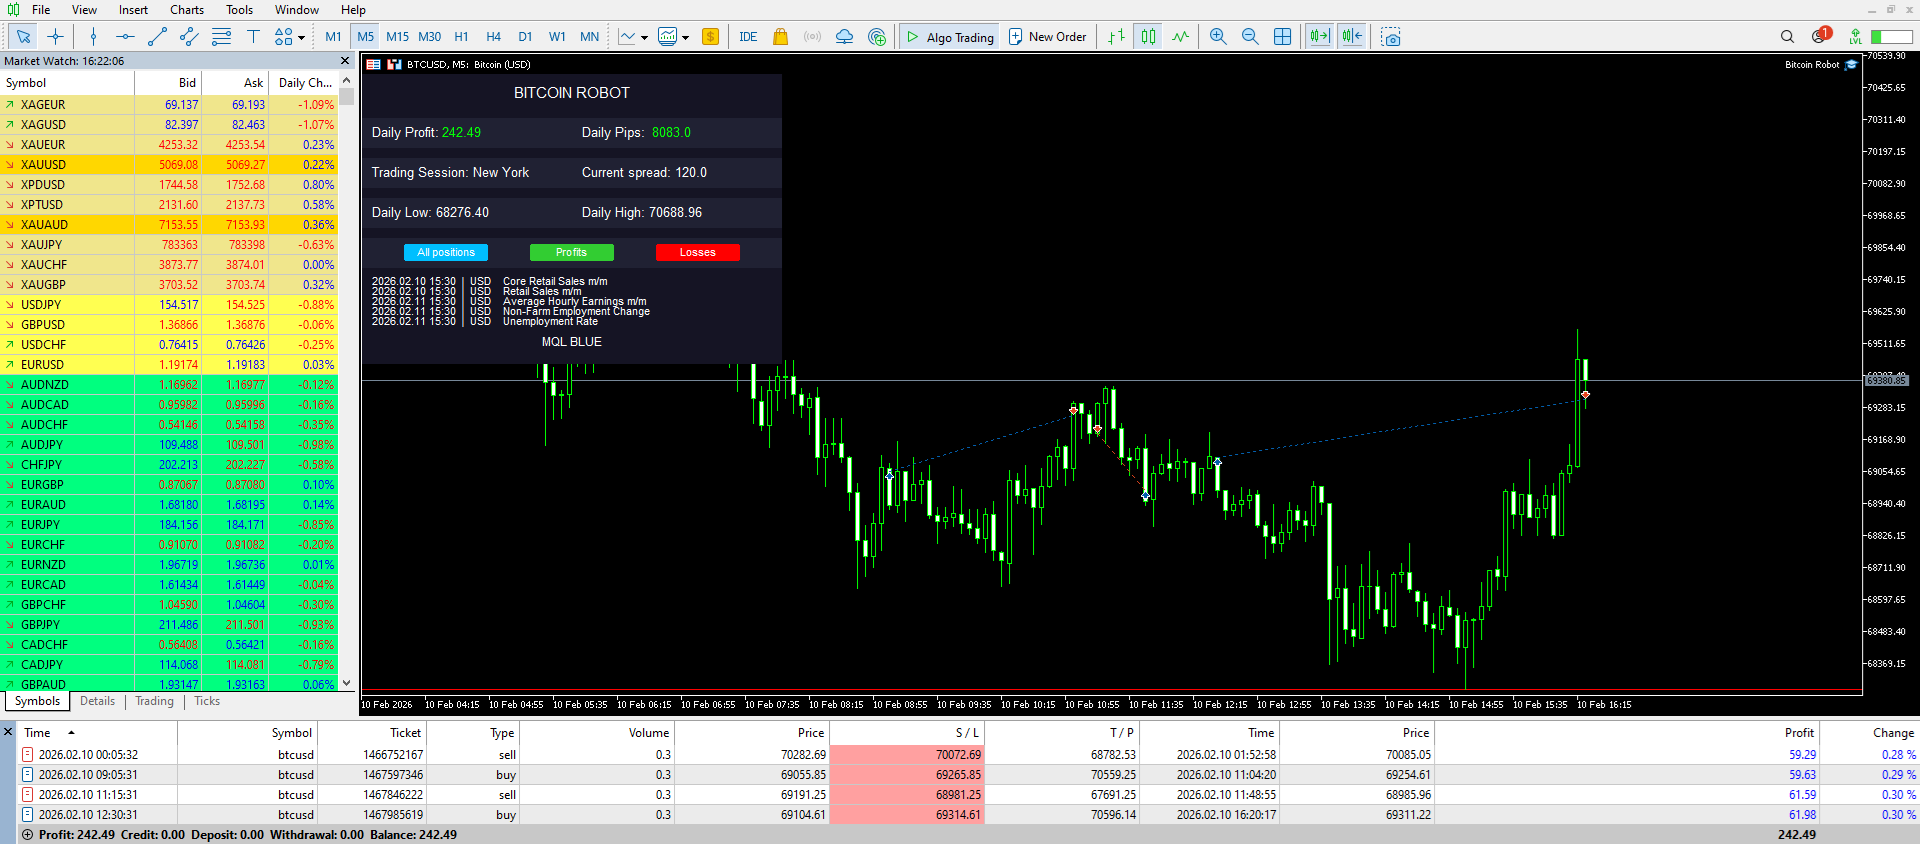This screenshot has width=1920, height=844.
Task: Switch chart display to bar chart
Action: click(x=1116, y=37)
